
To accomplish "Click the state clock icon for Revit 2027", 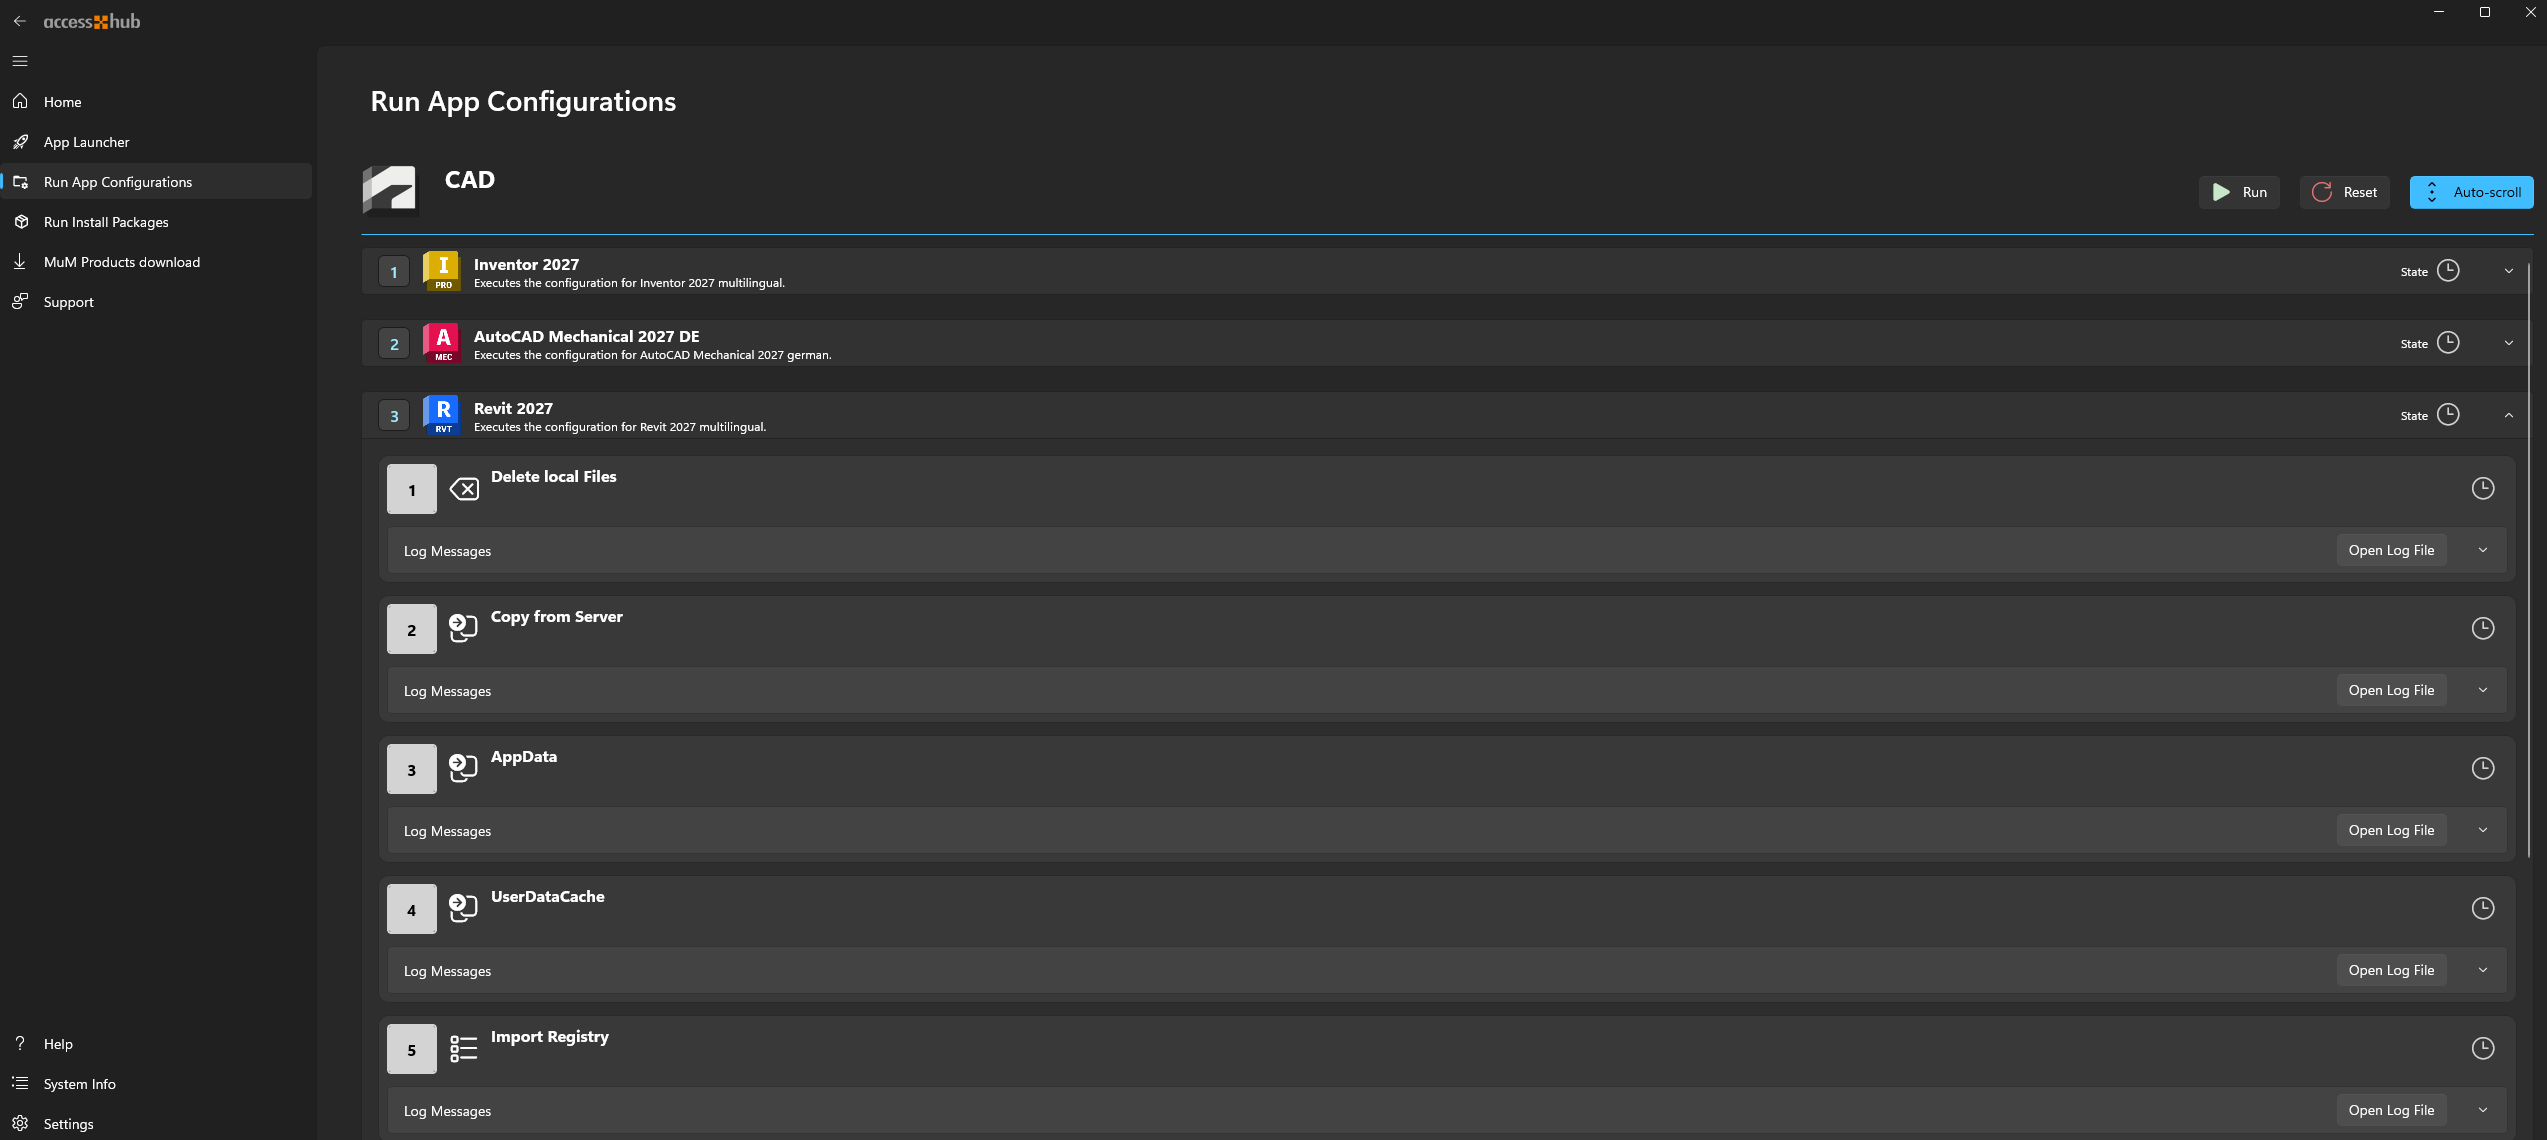I will pyautogui.click(x=2448, y=415).
